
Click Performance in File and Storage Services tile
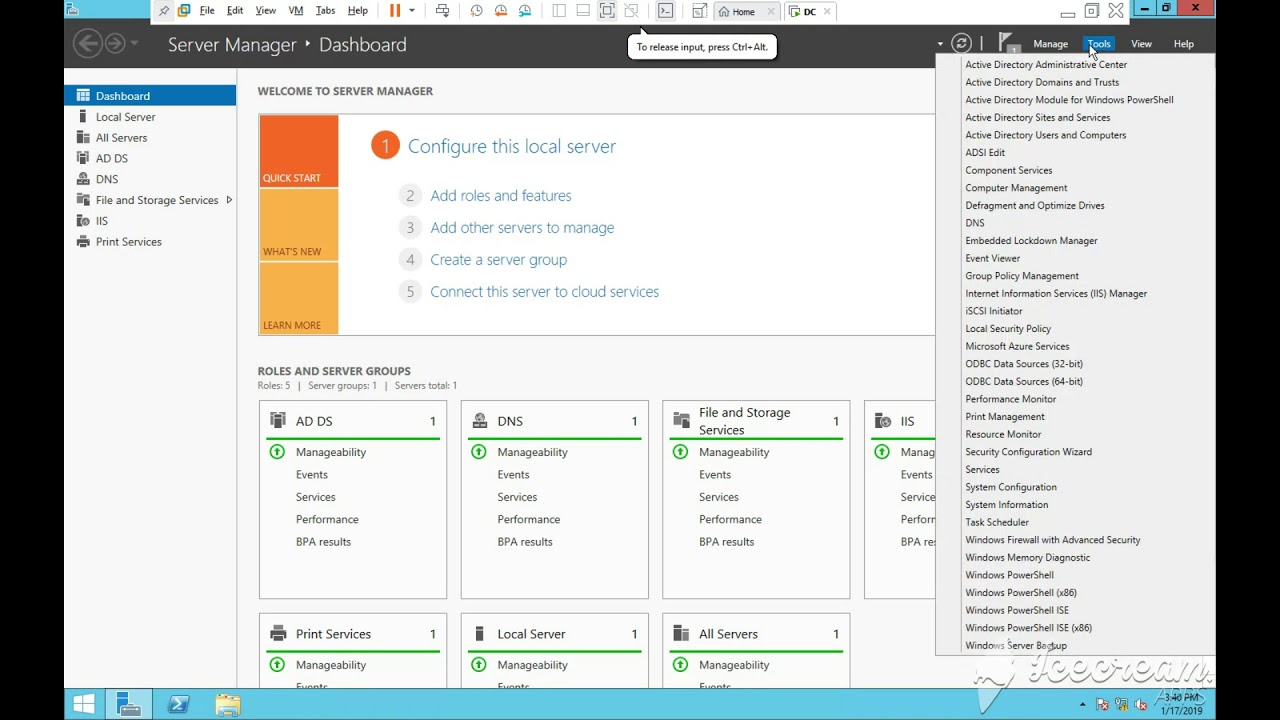click(x=730, y=519)
